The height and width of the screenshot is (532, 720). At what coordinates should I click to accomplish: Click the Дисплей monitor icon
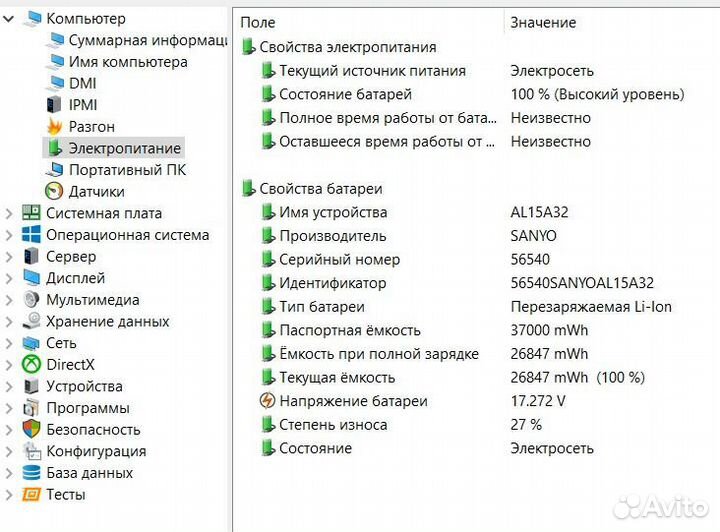click(x=31, y=278)
